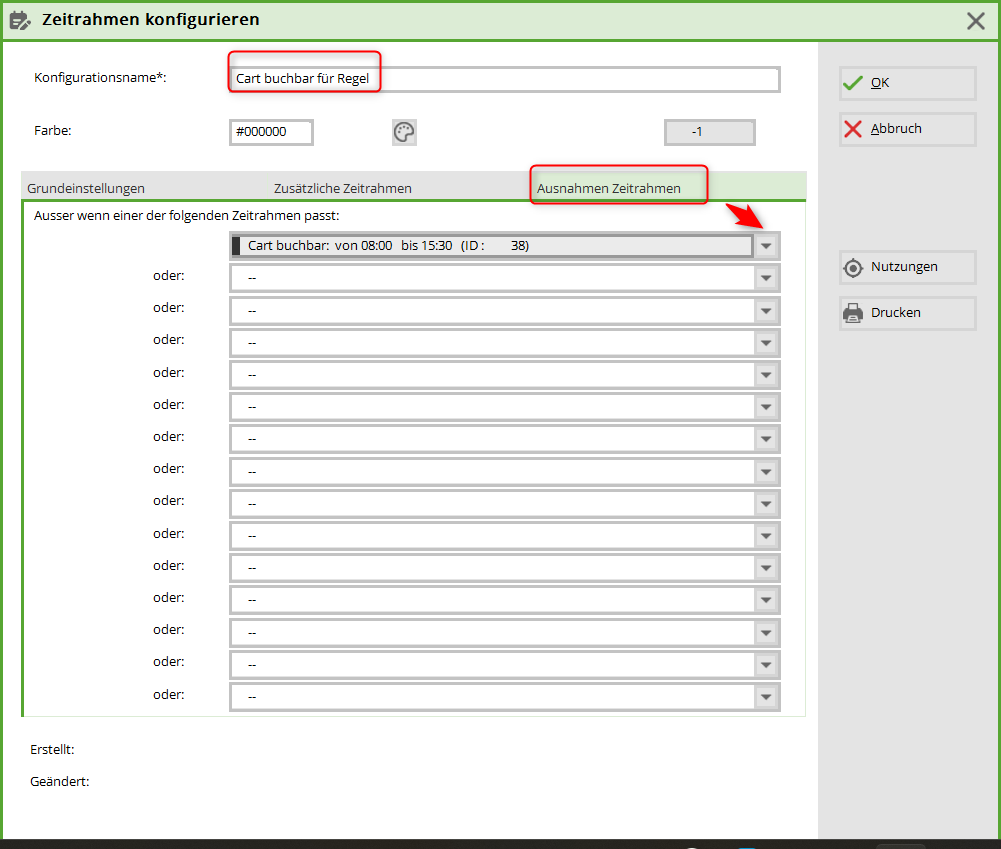
Task: Click the Konfigurationsname input field
Action: pos(504,79)
